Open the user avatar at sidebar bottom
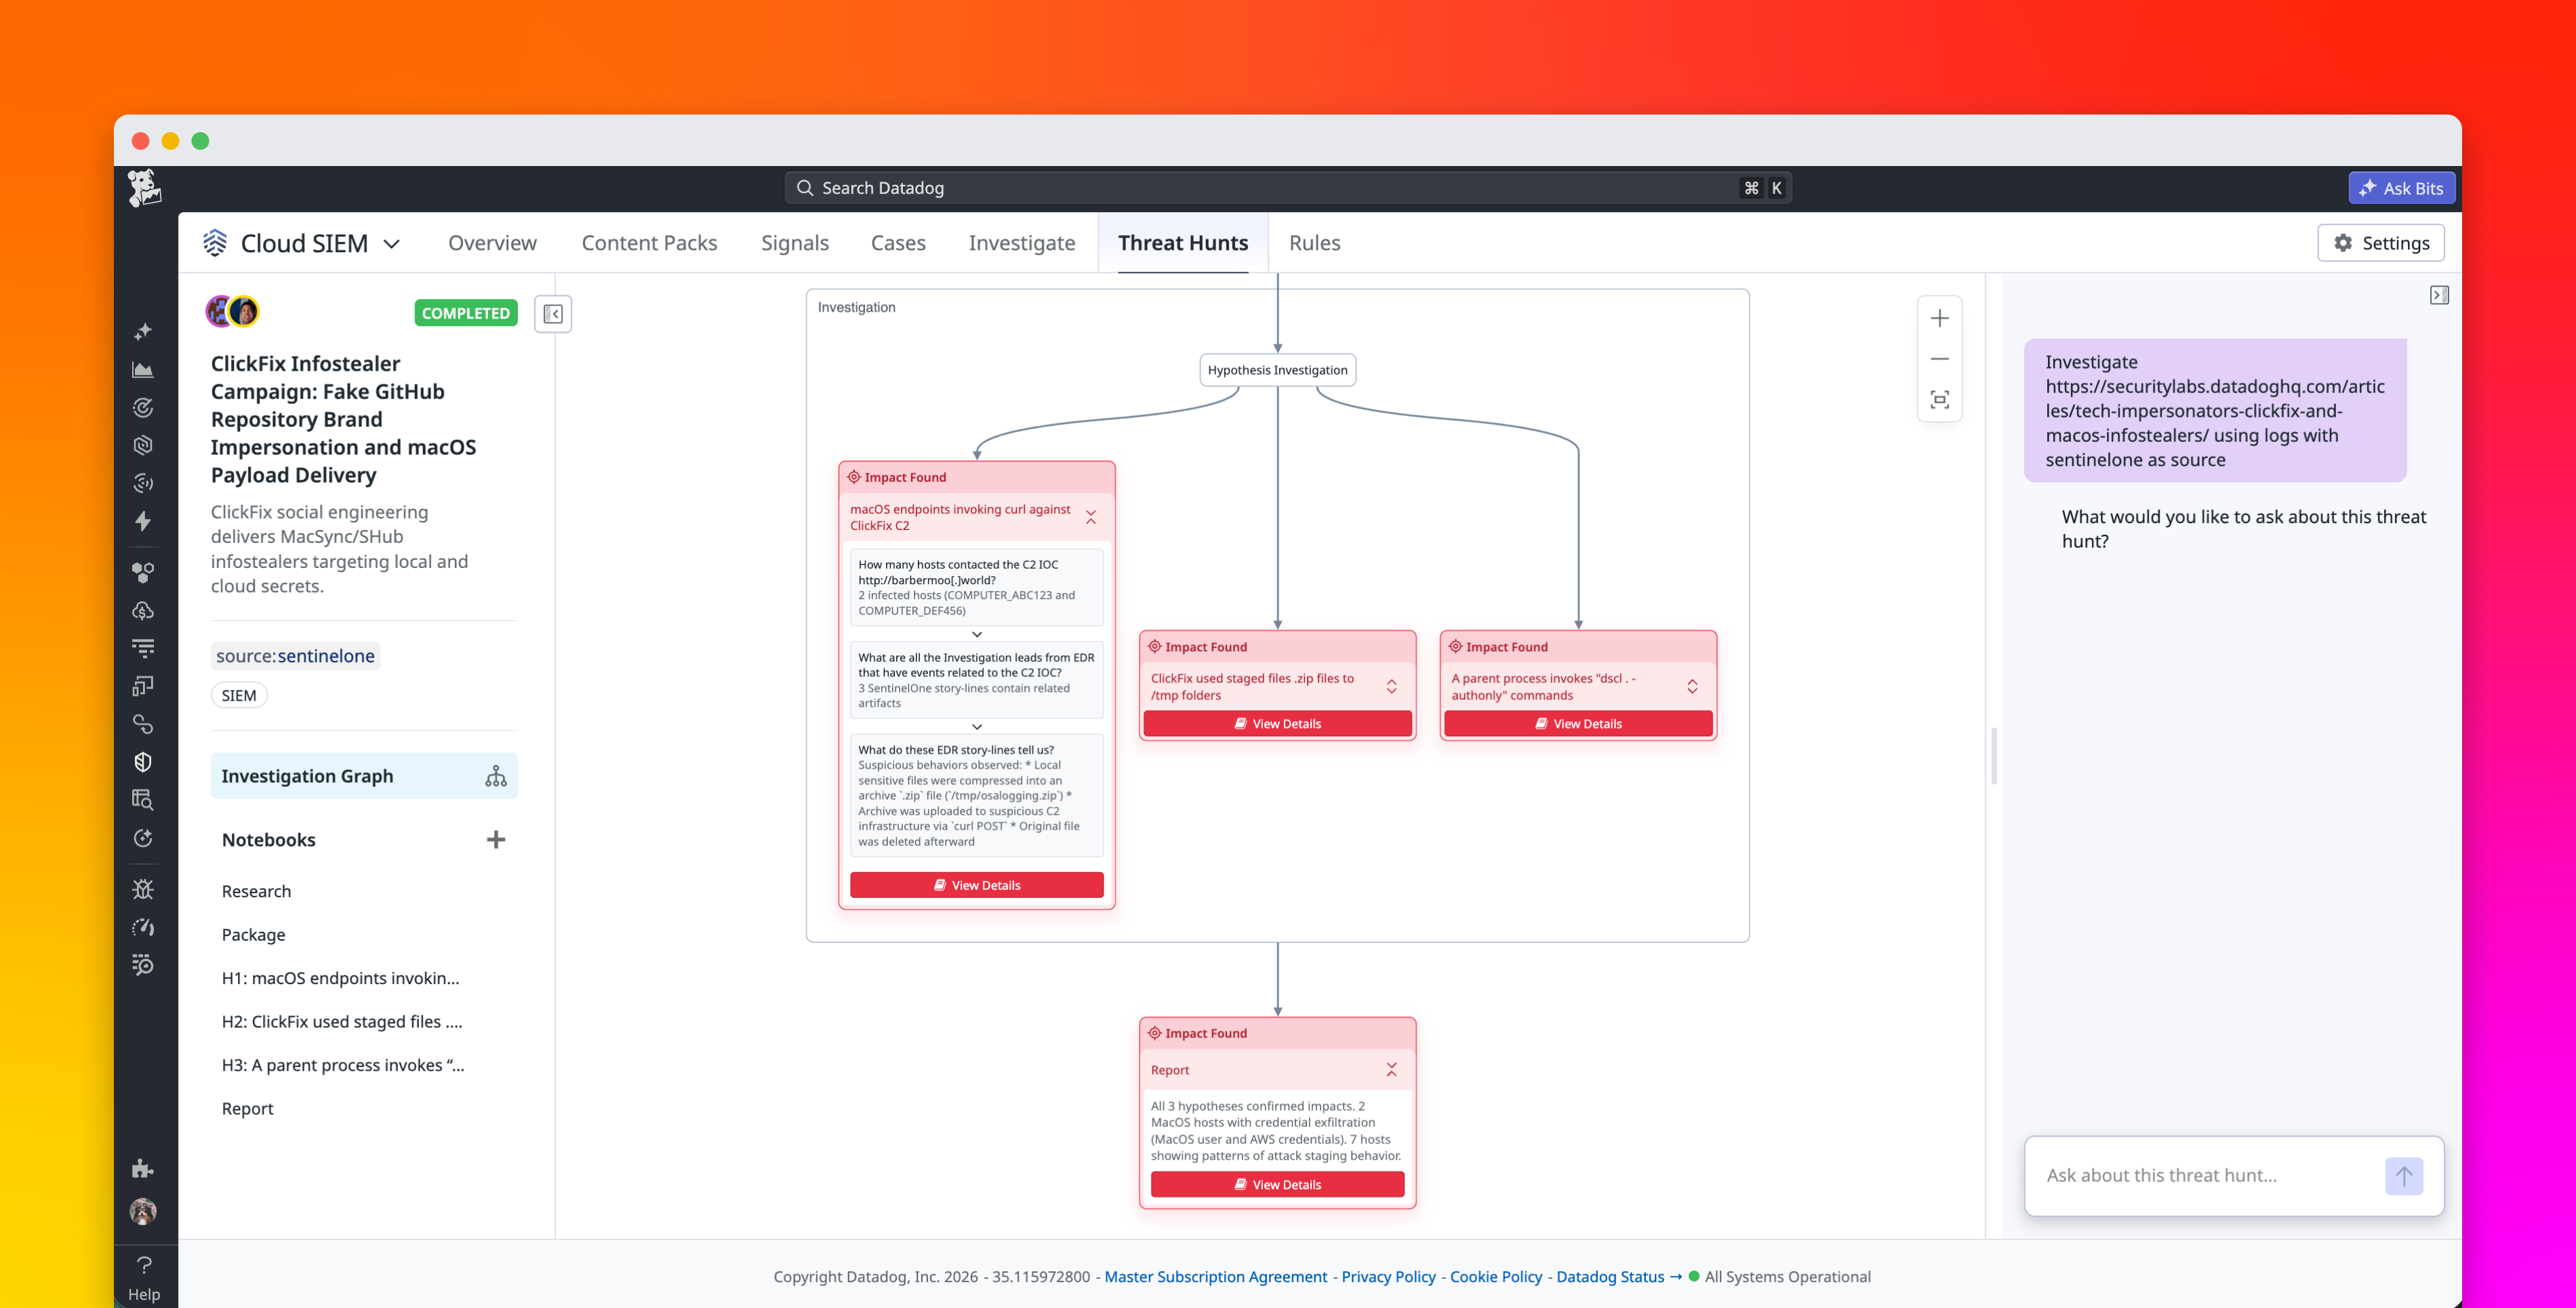This screenshot has height=1308, width=2576. click(144, 1212)
